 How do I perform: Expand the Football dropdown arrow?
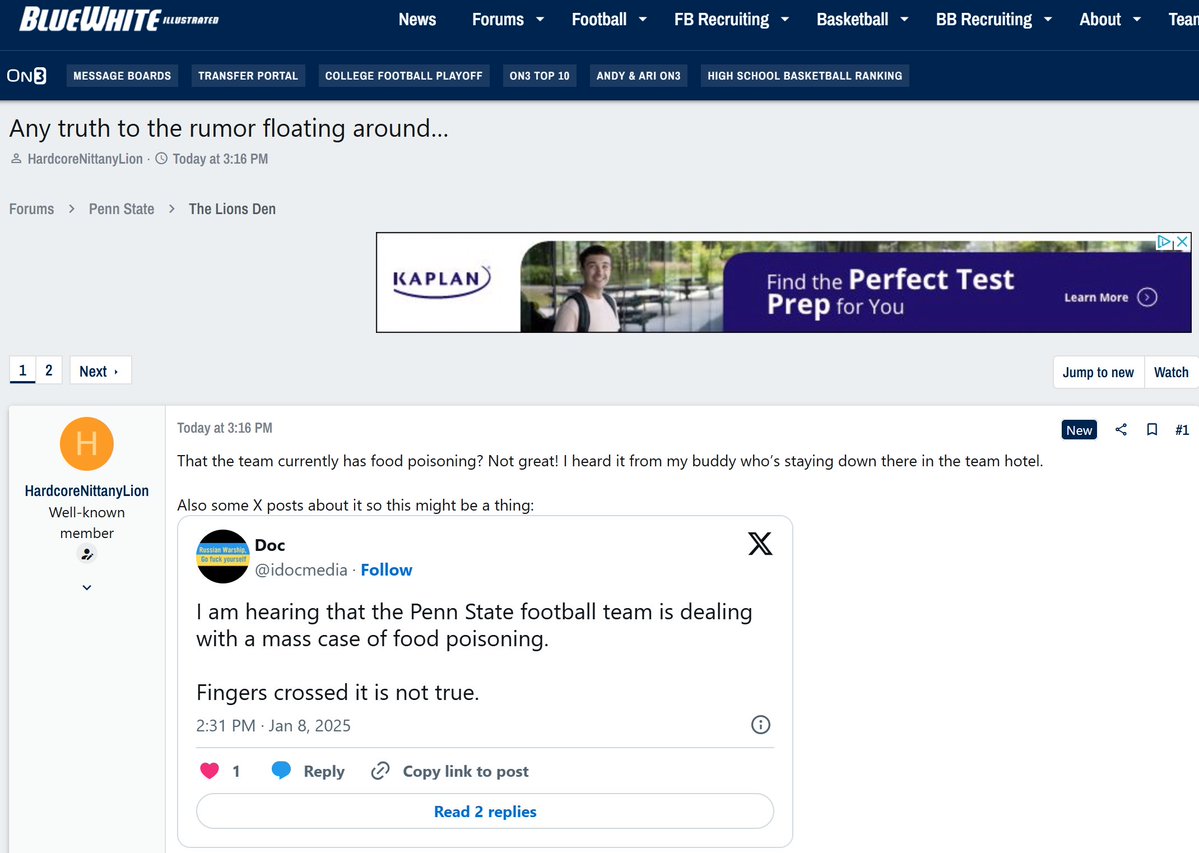click(x=642, y=19)
